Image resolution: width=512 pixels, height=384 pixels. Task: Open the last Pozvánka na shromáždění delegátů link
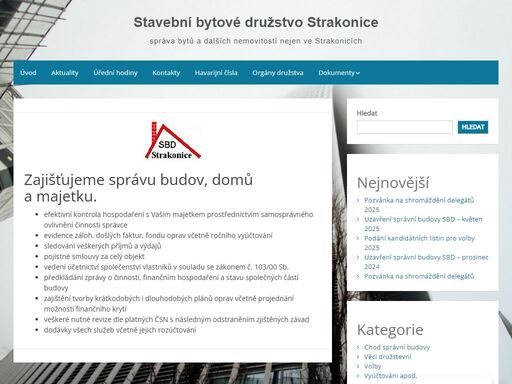point(419,276)
